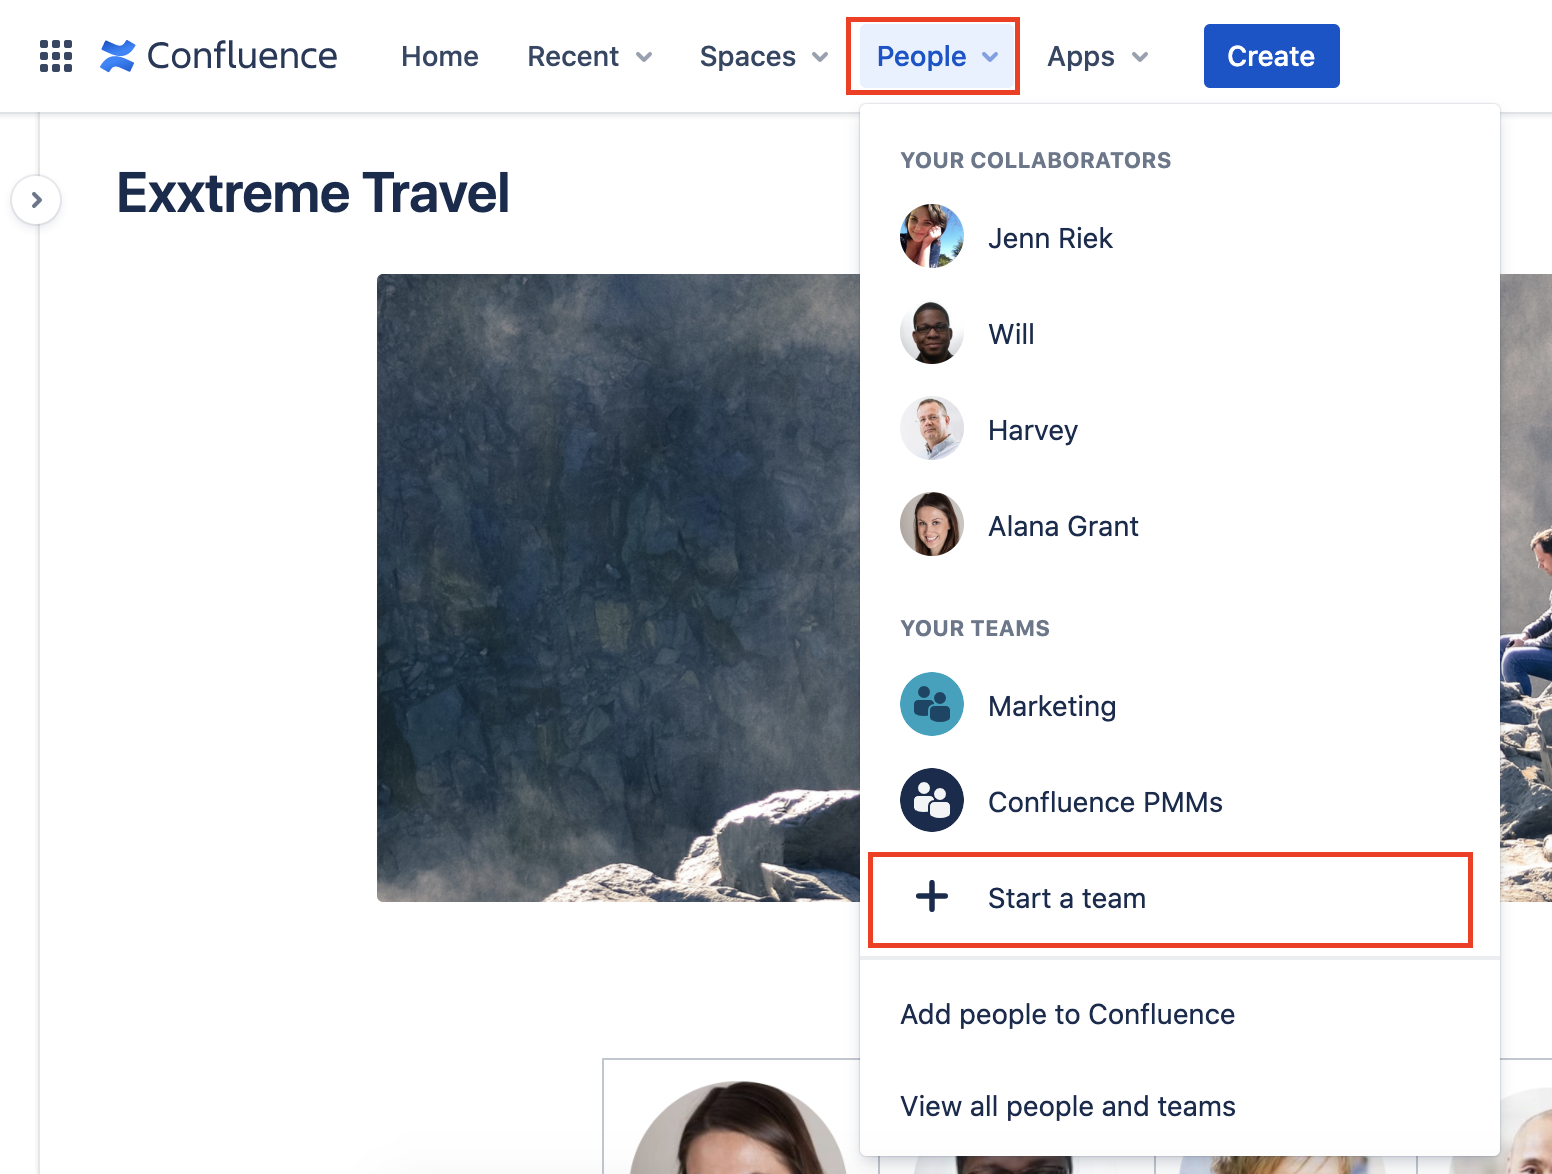Image resolution: width=1552 pixels, height=1174 pixels.
Task: Open the Recent dropdown menu
Action: 590,56
